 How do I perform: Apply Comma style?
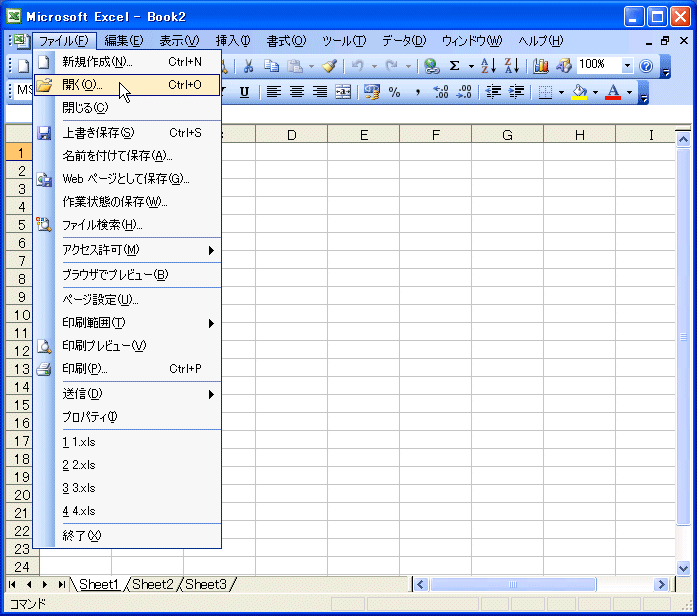pos(417,92)
